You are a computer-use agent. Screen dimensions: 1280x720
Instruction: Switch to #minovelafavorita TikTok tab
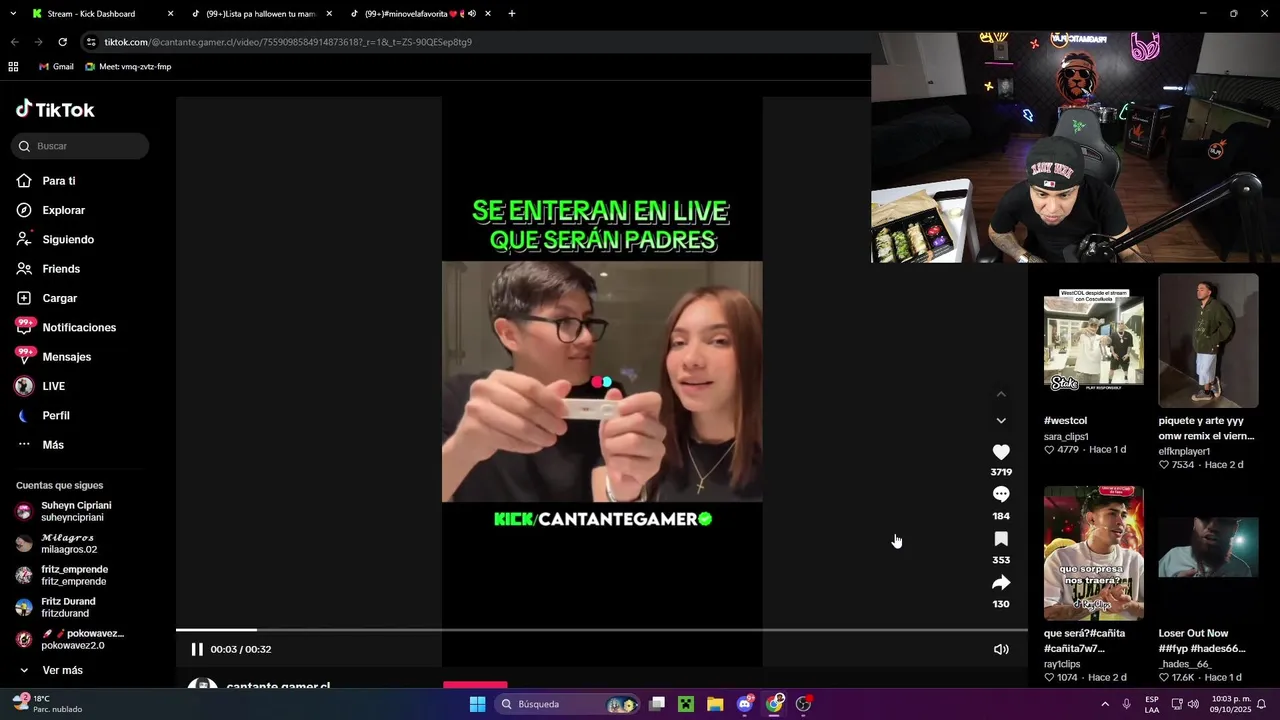point(415,14)
